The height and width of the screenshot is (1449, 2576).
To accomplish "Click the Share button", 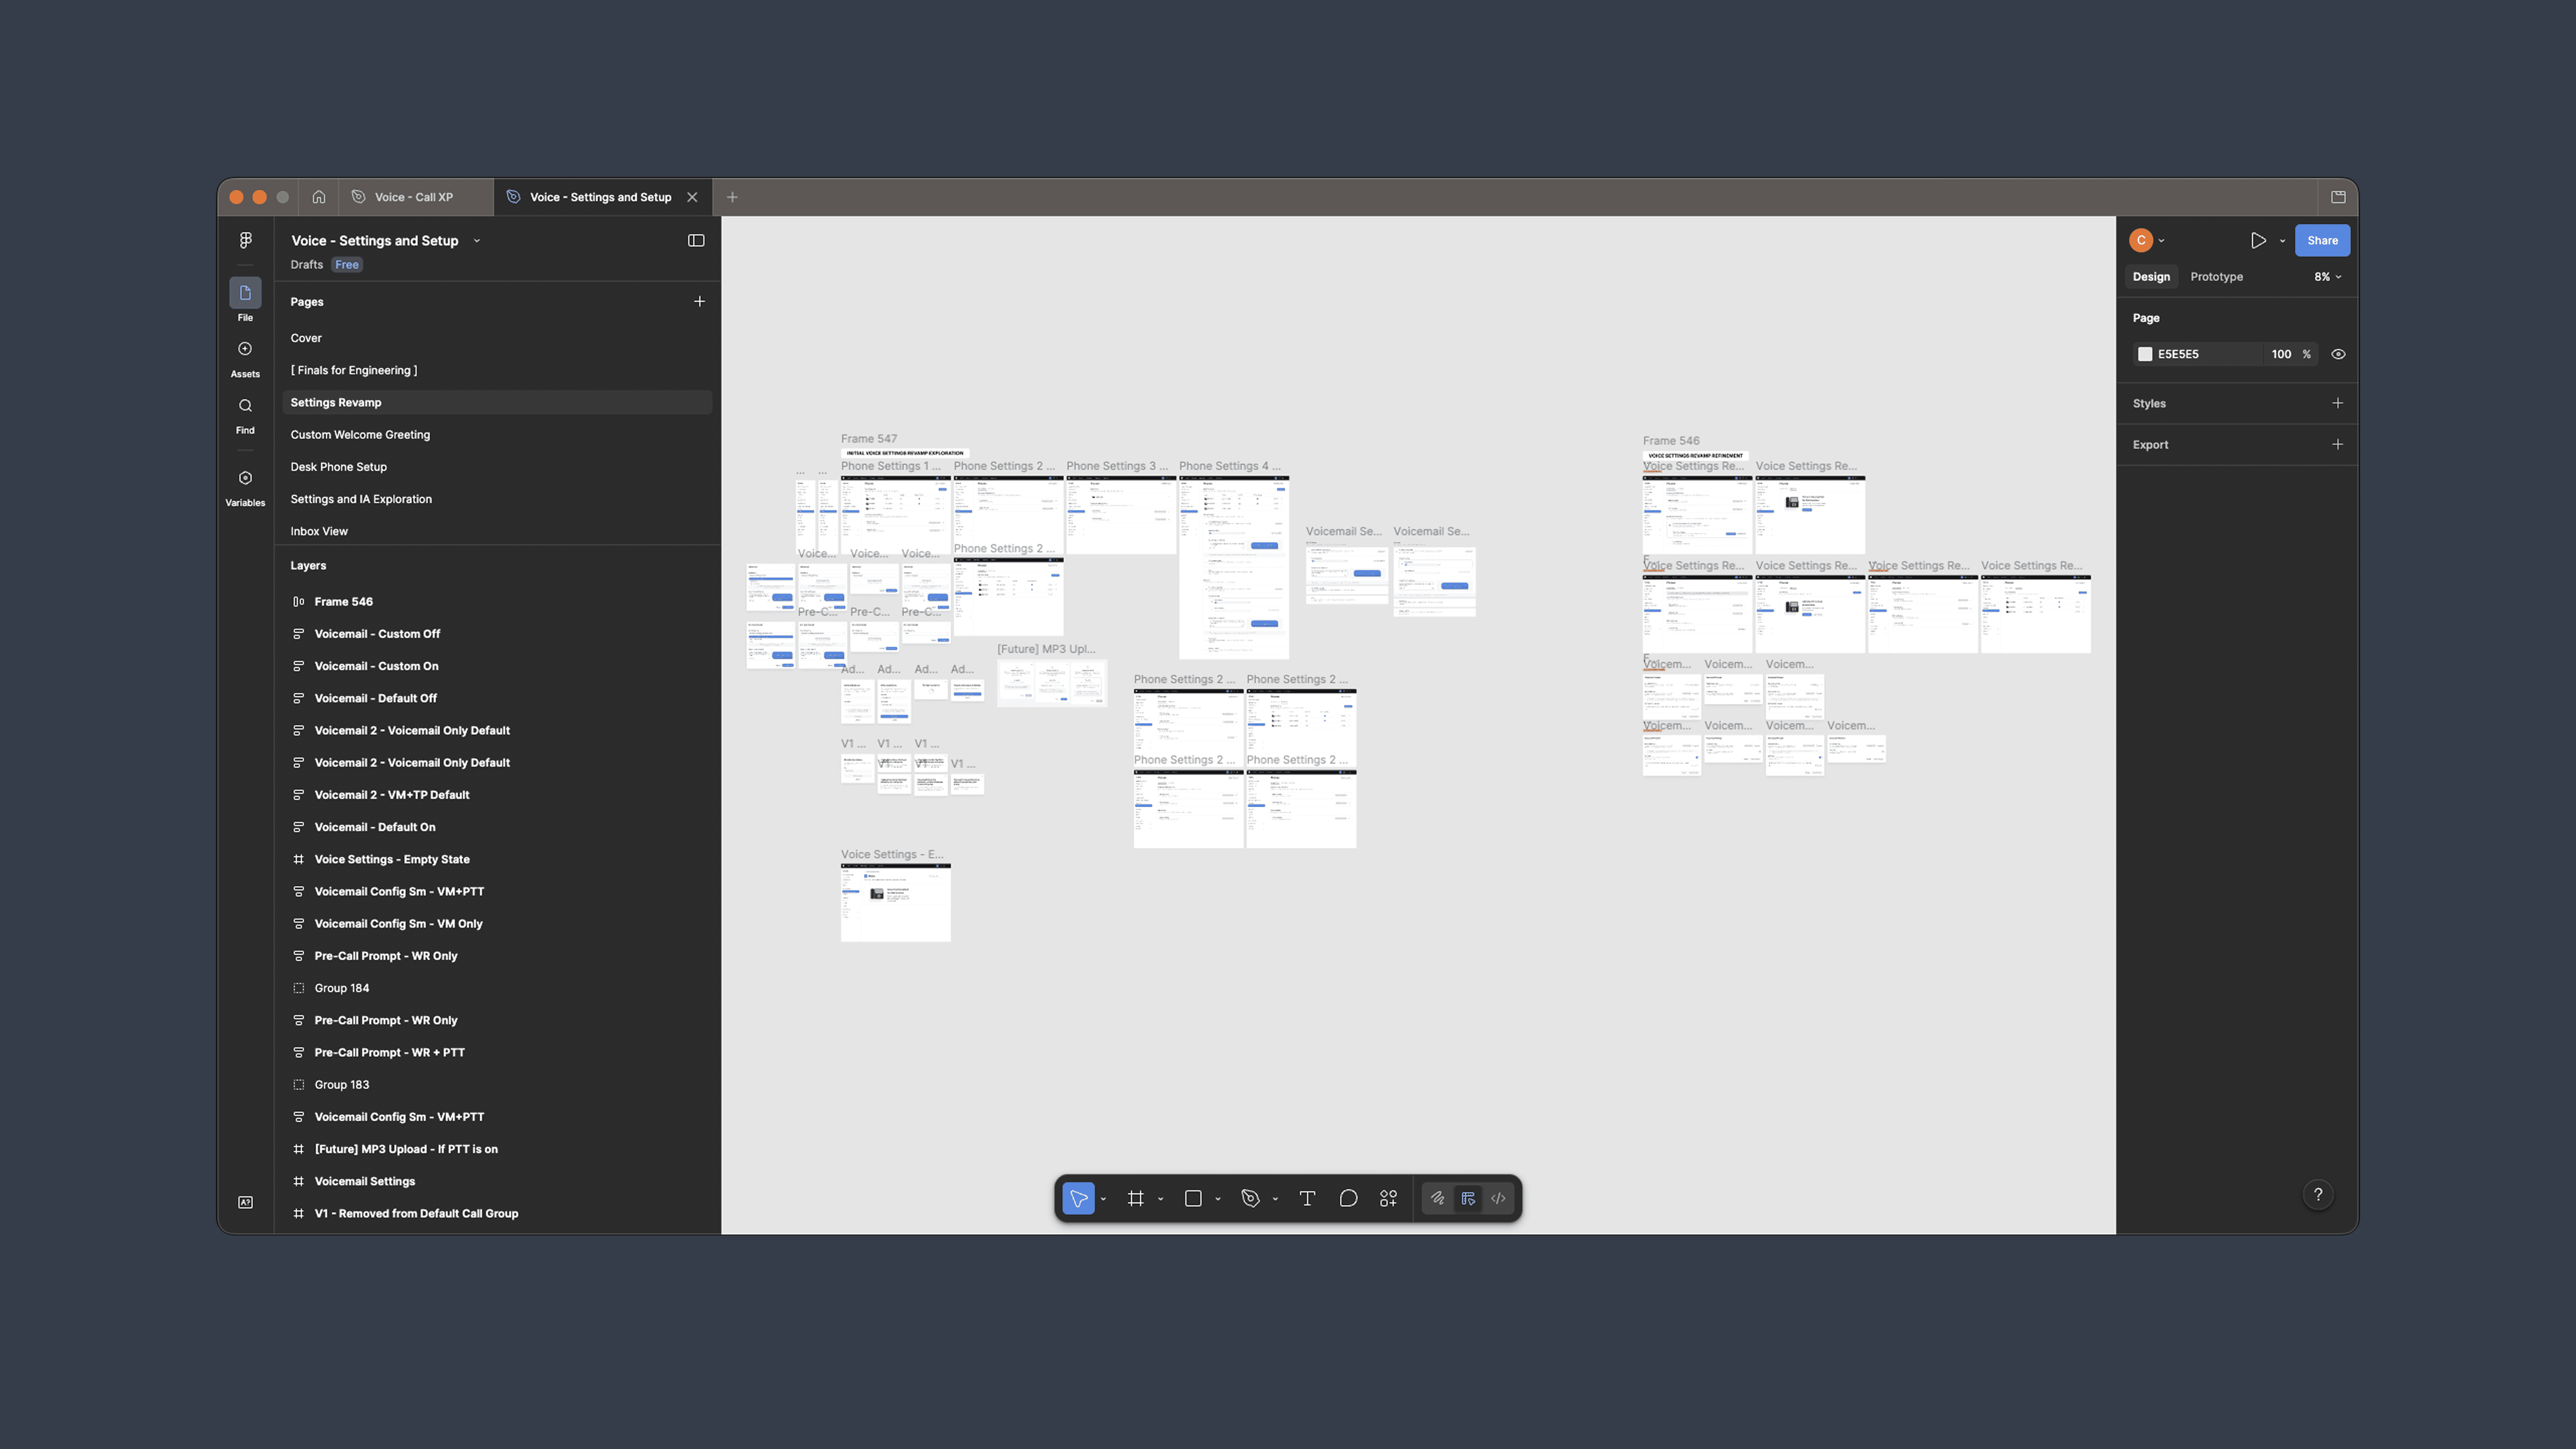I will (2321, 240).
